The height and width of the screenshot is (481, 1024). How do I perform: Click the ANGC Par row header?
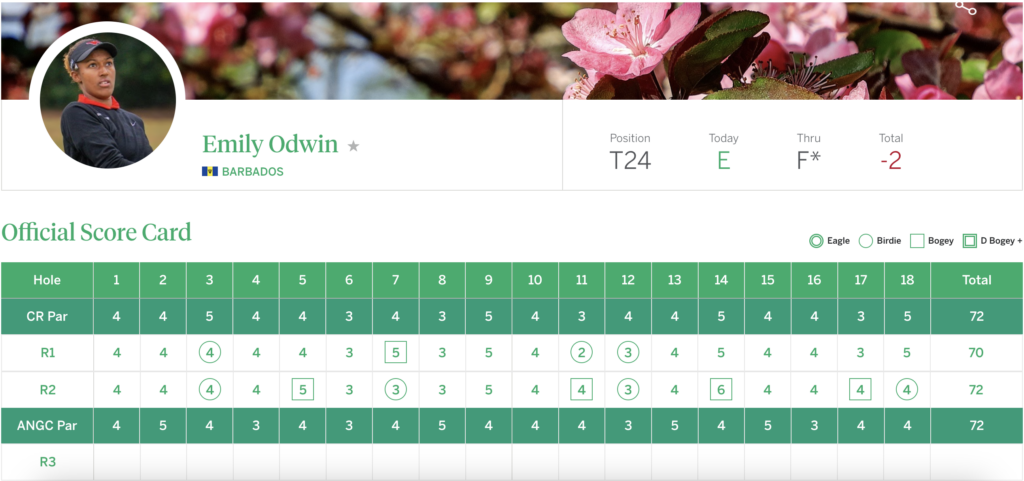tap(47, 426)
